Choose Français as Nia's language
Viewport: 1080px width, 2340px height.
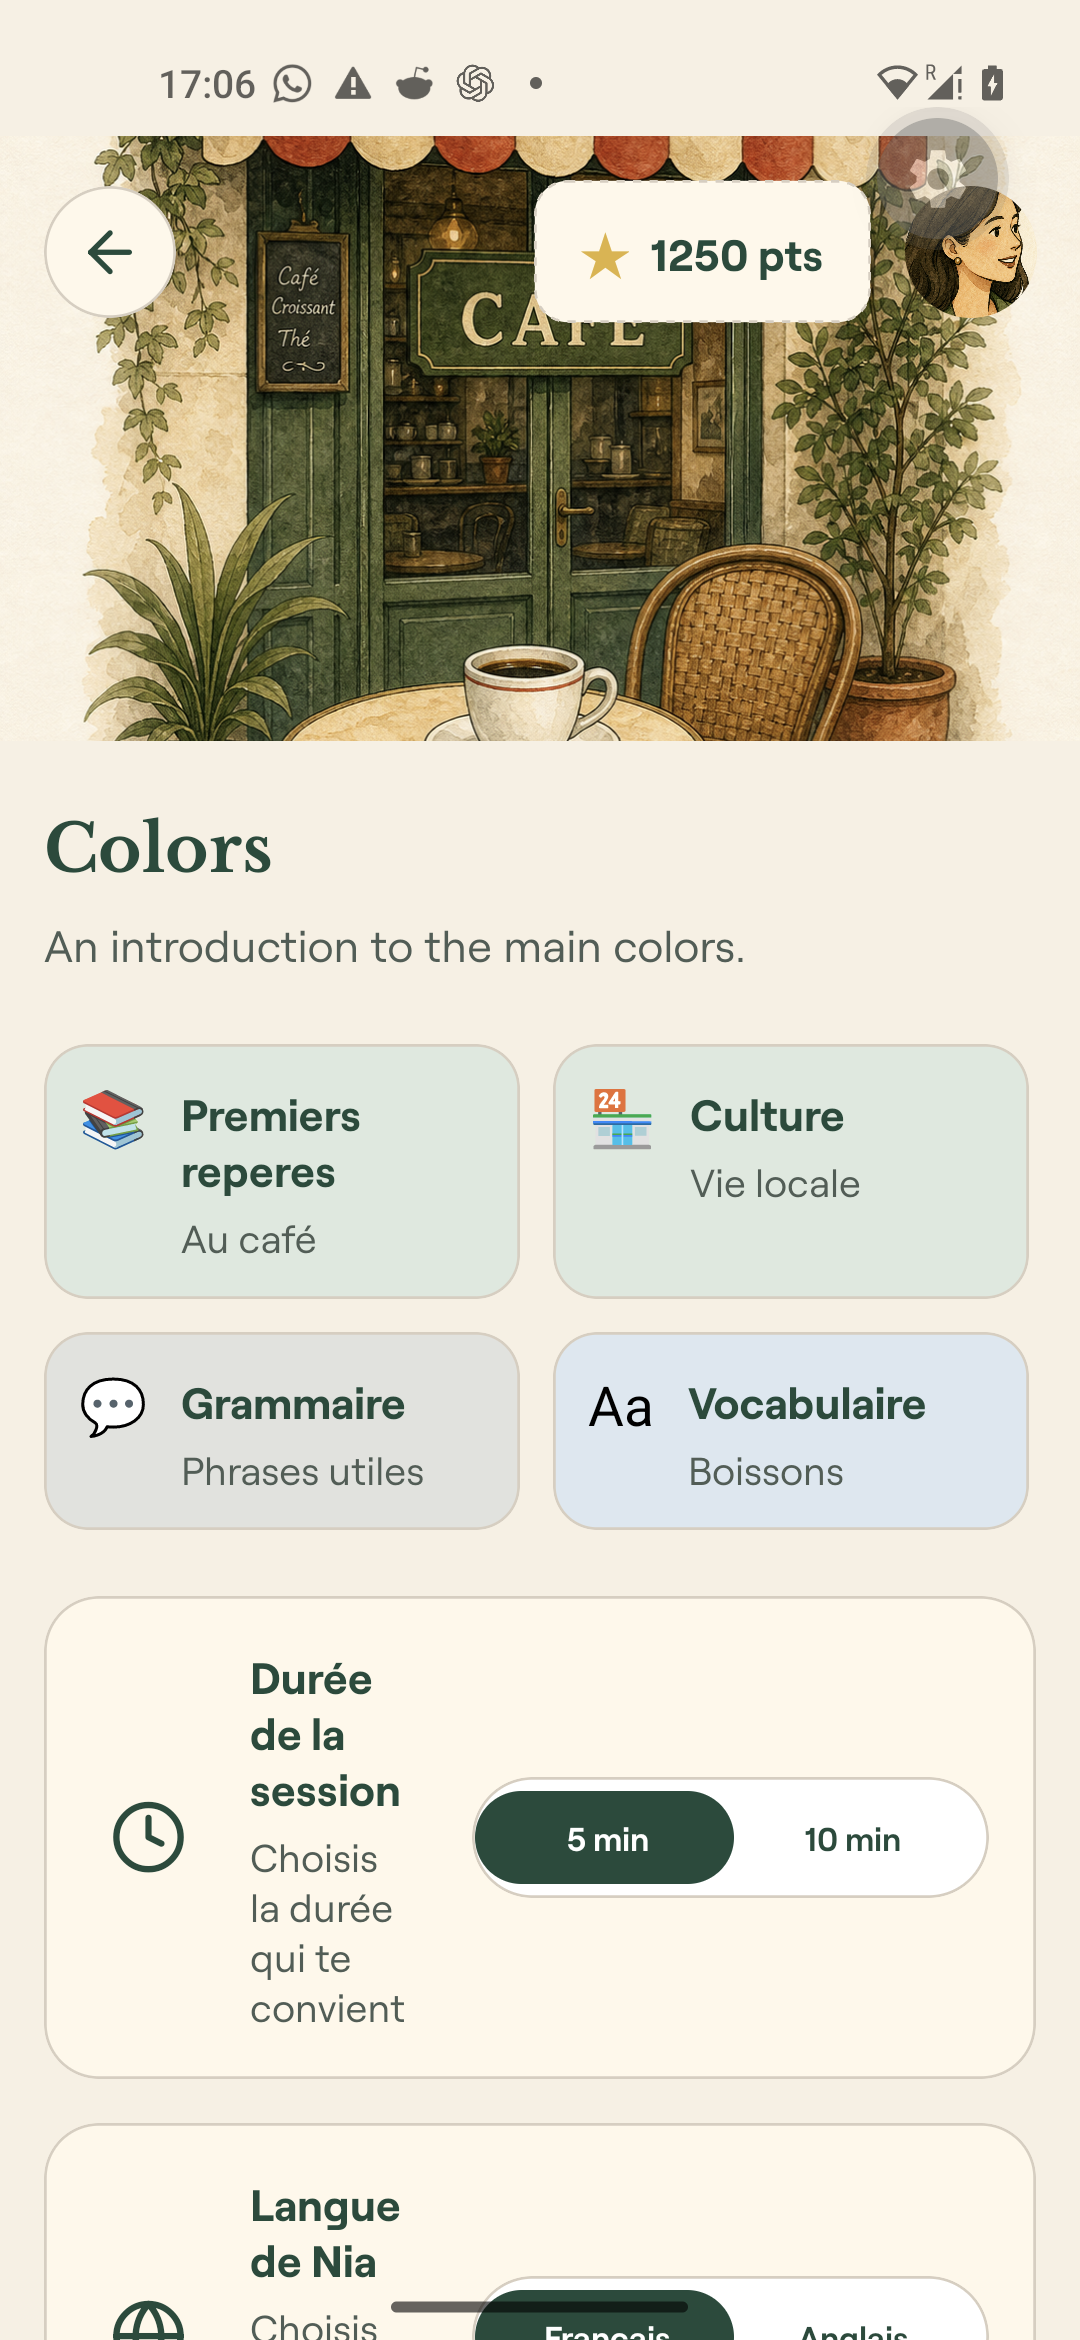click(x=605, y=2320)
